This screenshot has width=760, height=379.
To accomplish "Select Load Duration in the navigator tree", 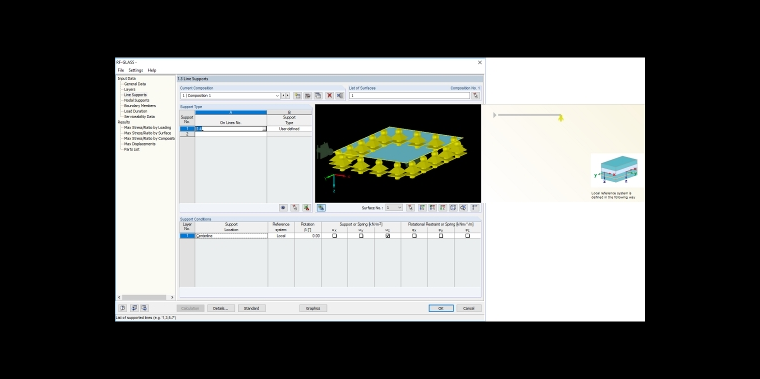I will pos(135,111).
